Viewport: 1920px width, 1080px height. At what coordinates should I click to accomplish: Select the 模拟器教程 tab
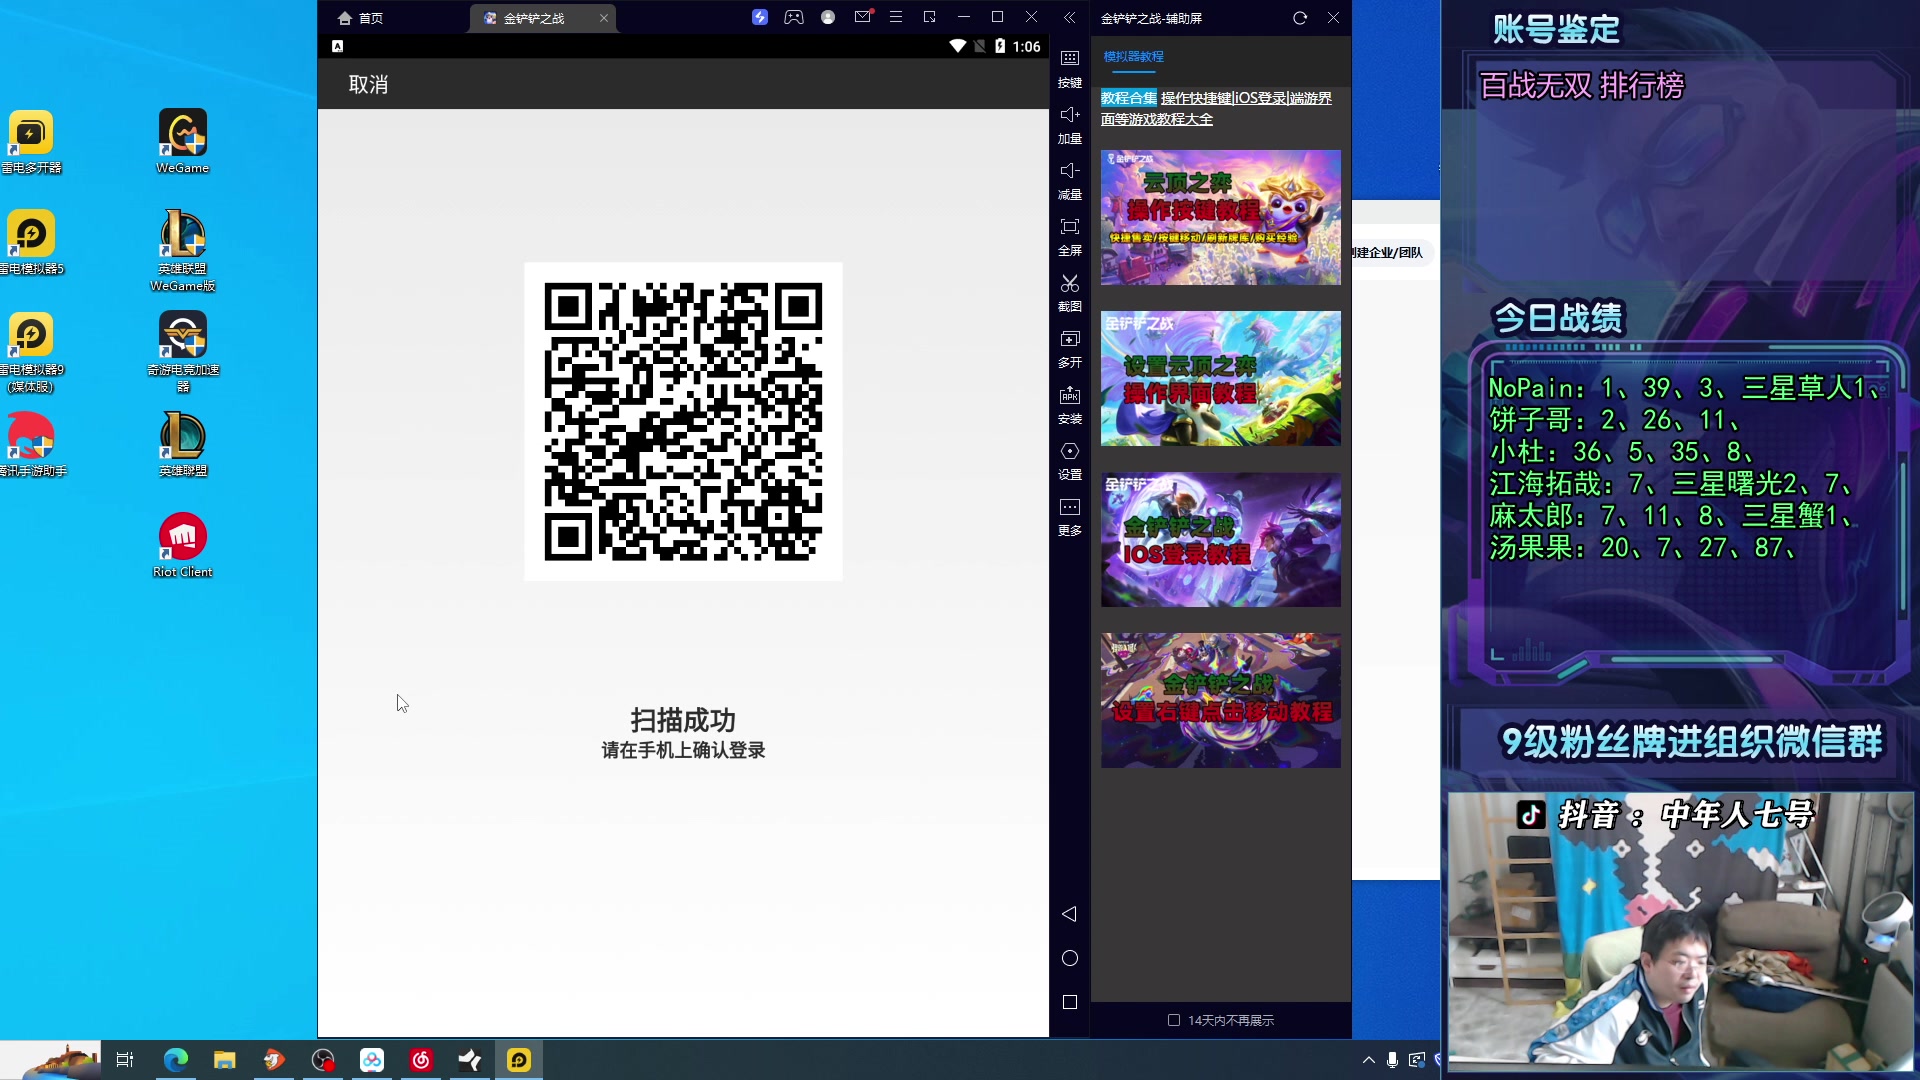1133,57
